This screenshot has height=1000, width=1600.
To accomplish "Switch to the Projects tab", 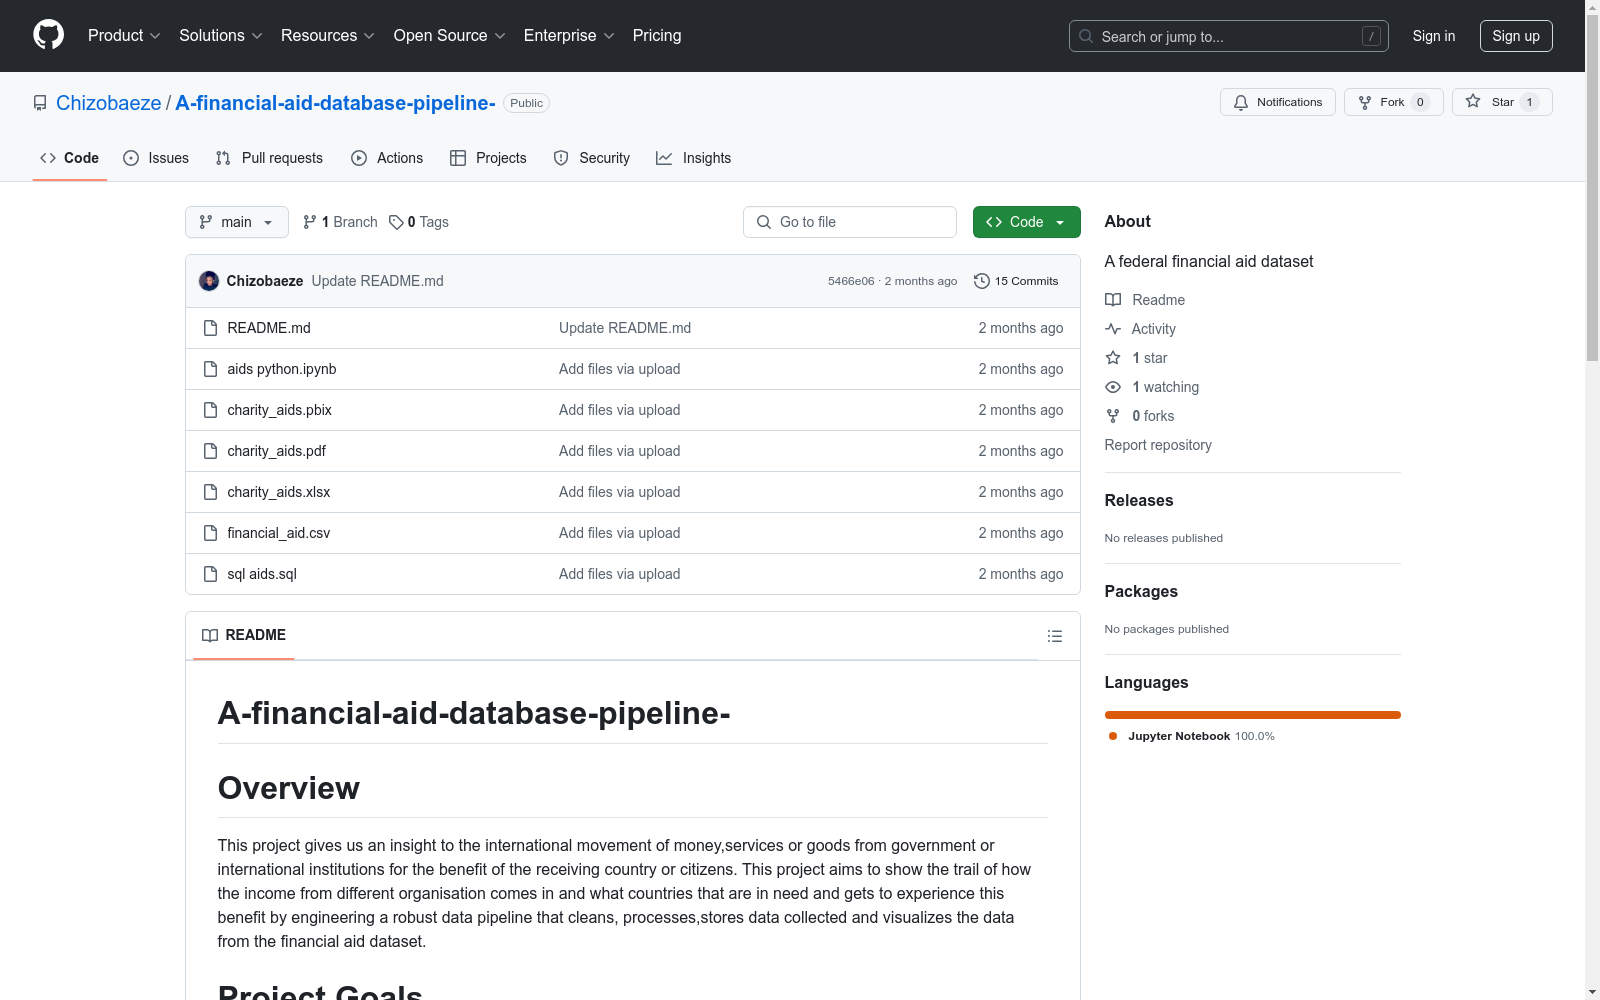I will [x=488, y=158].
